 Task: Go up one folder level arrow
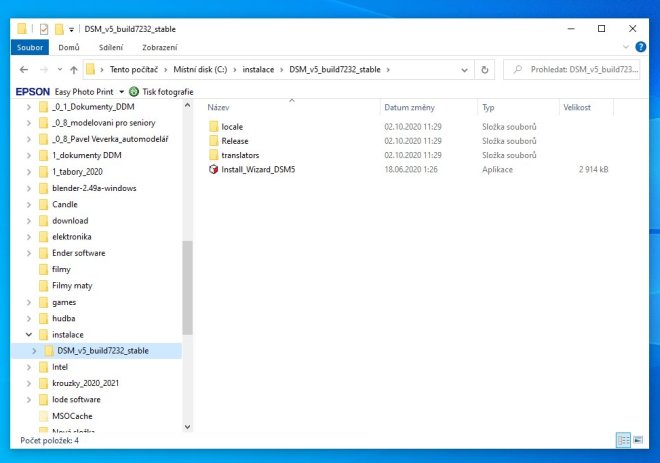tap(74, 70)
